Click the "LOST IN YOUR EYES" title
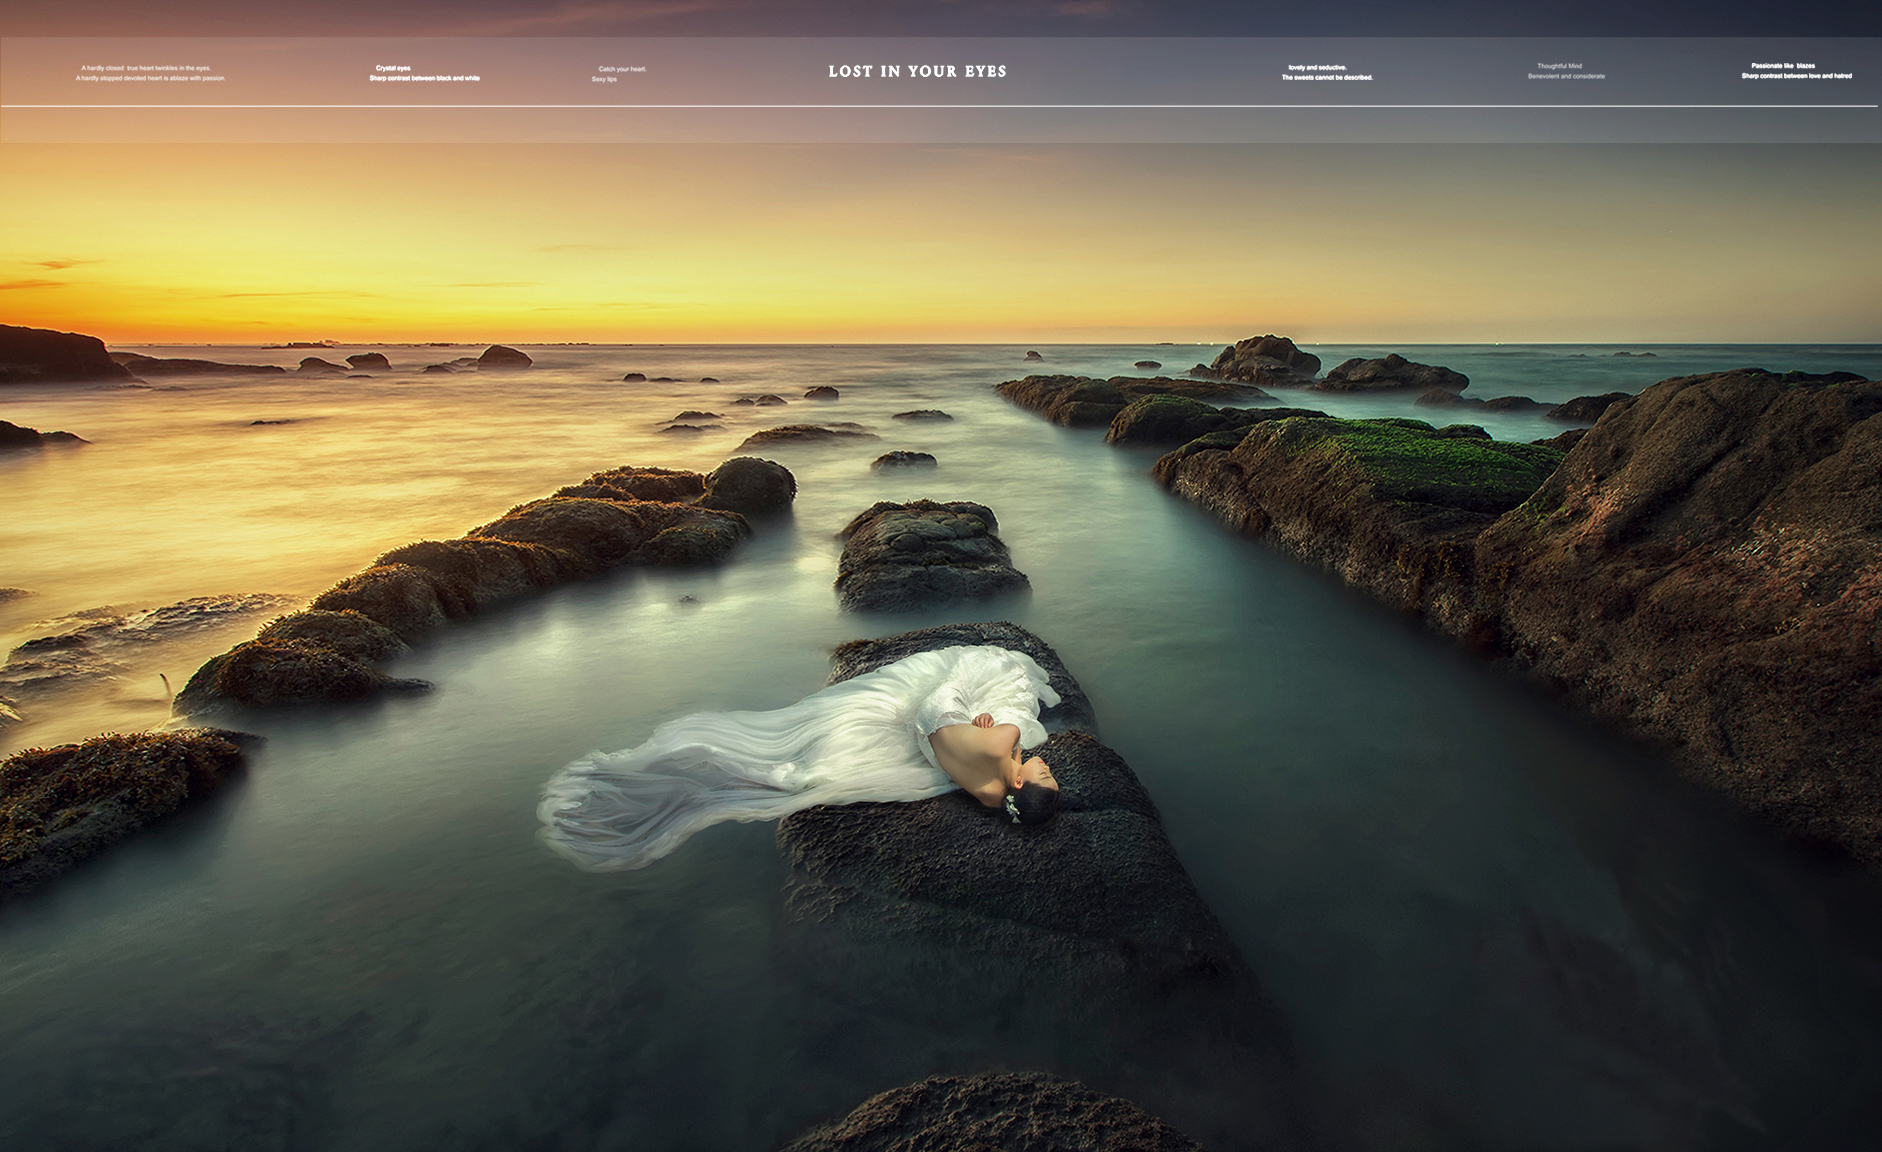The width and height of the screenshot is (1882, 1152). pyautogui.click(x=917, y=71)
